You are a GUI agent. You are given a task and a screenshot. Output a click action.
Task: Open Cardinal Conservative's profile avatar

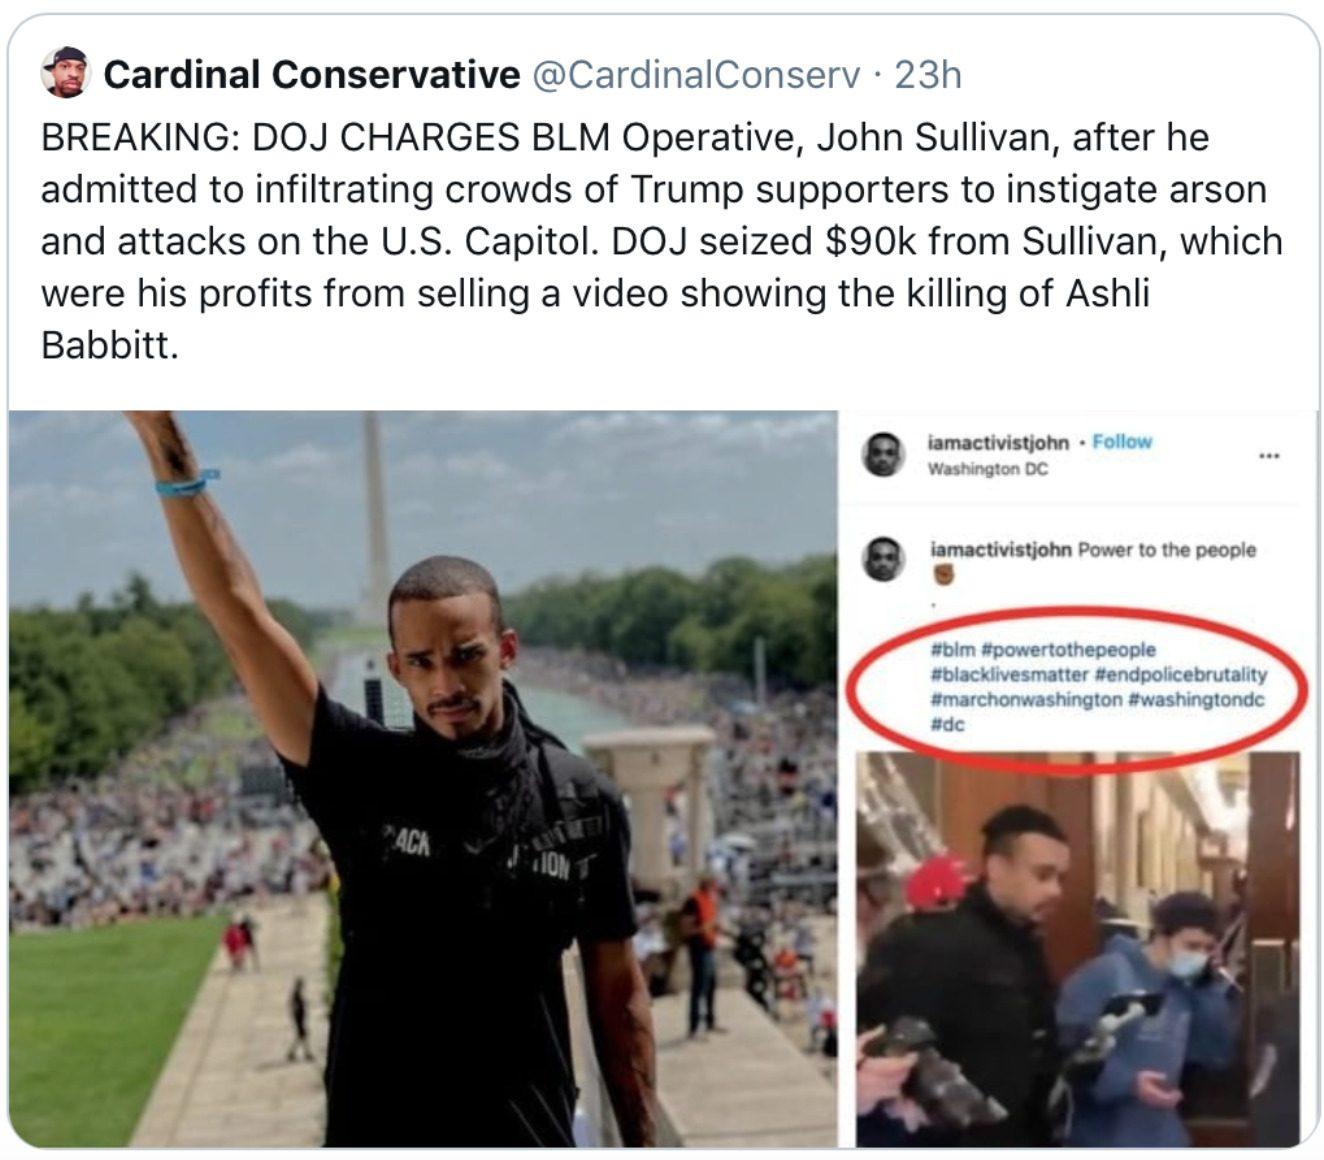(x=66, y=72)
